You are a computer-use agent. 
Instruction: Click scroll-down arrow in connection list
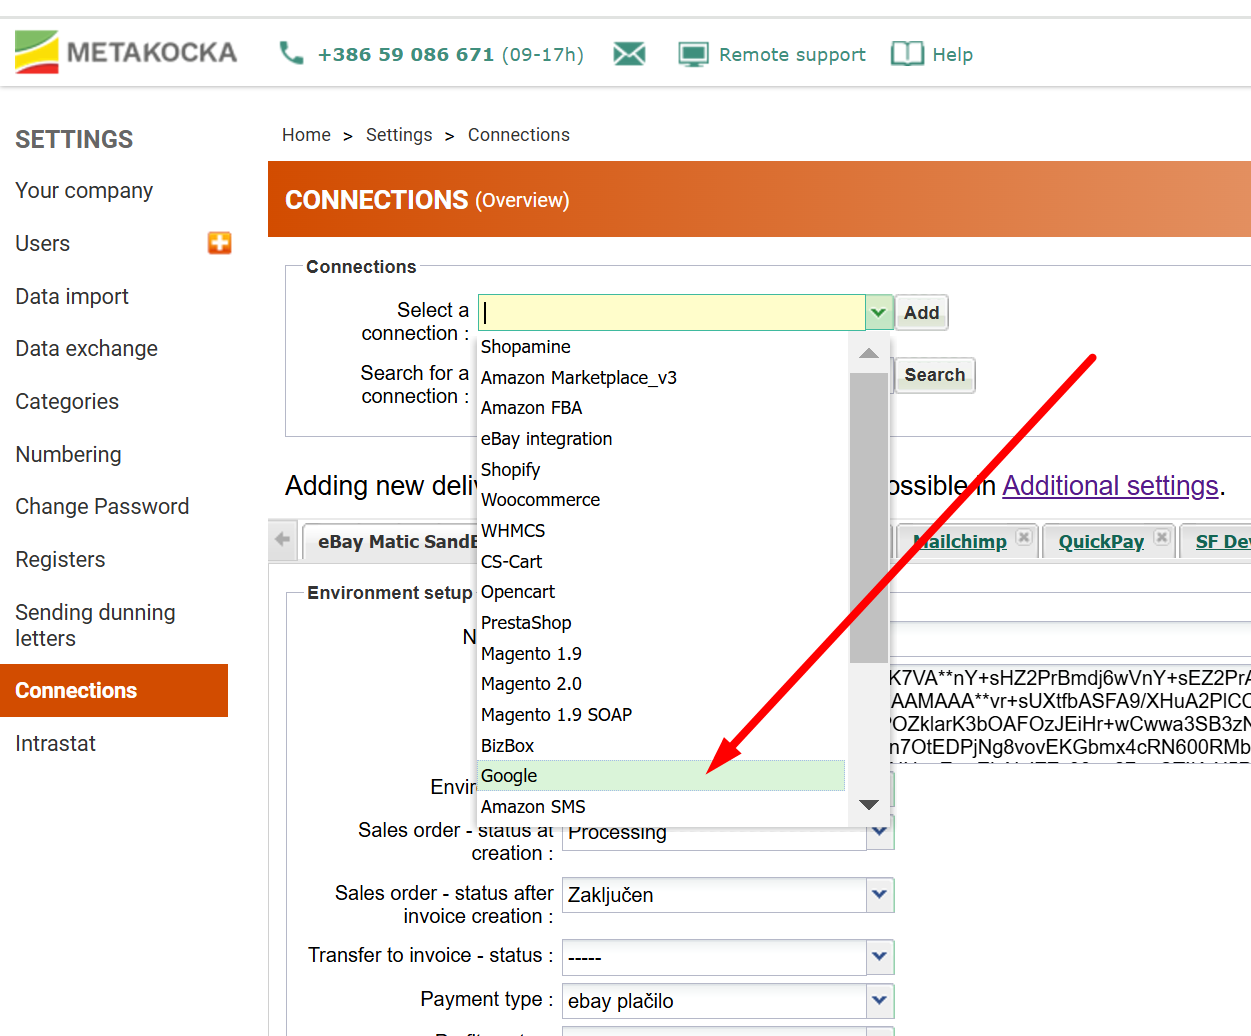click(x=869, y=805)
